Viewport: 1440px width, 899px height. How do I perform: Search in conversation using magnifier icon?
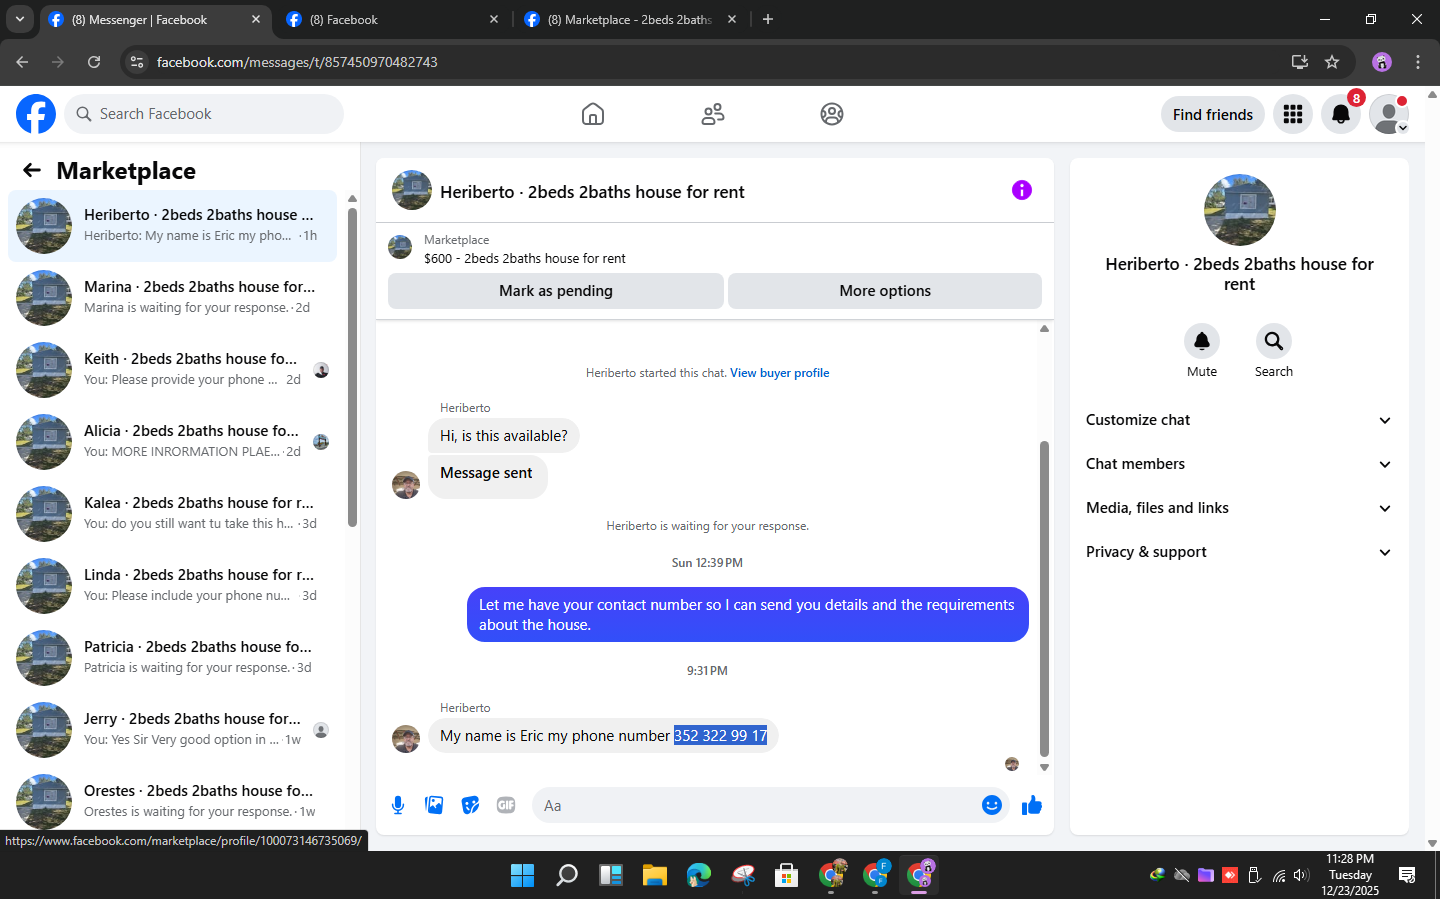(1274, 341)
